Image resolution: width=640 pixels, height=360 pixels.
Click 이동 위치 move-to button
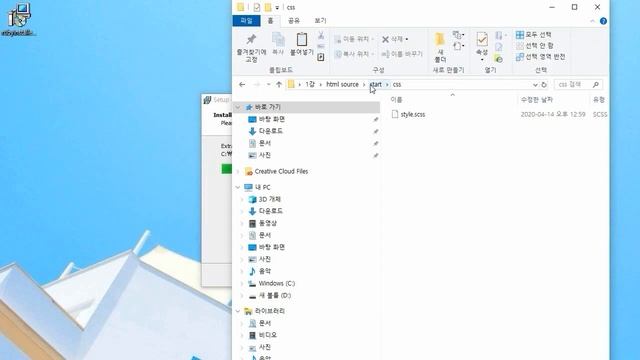tap(354, 39)
